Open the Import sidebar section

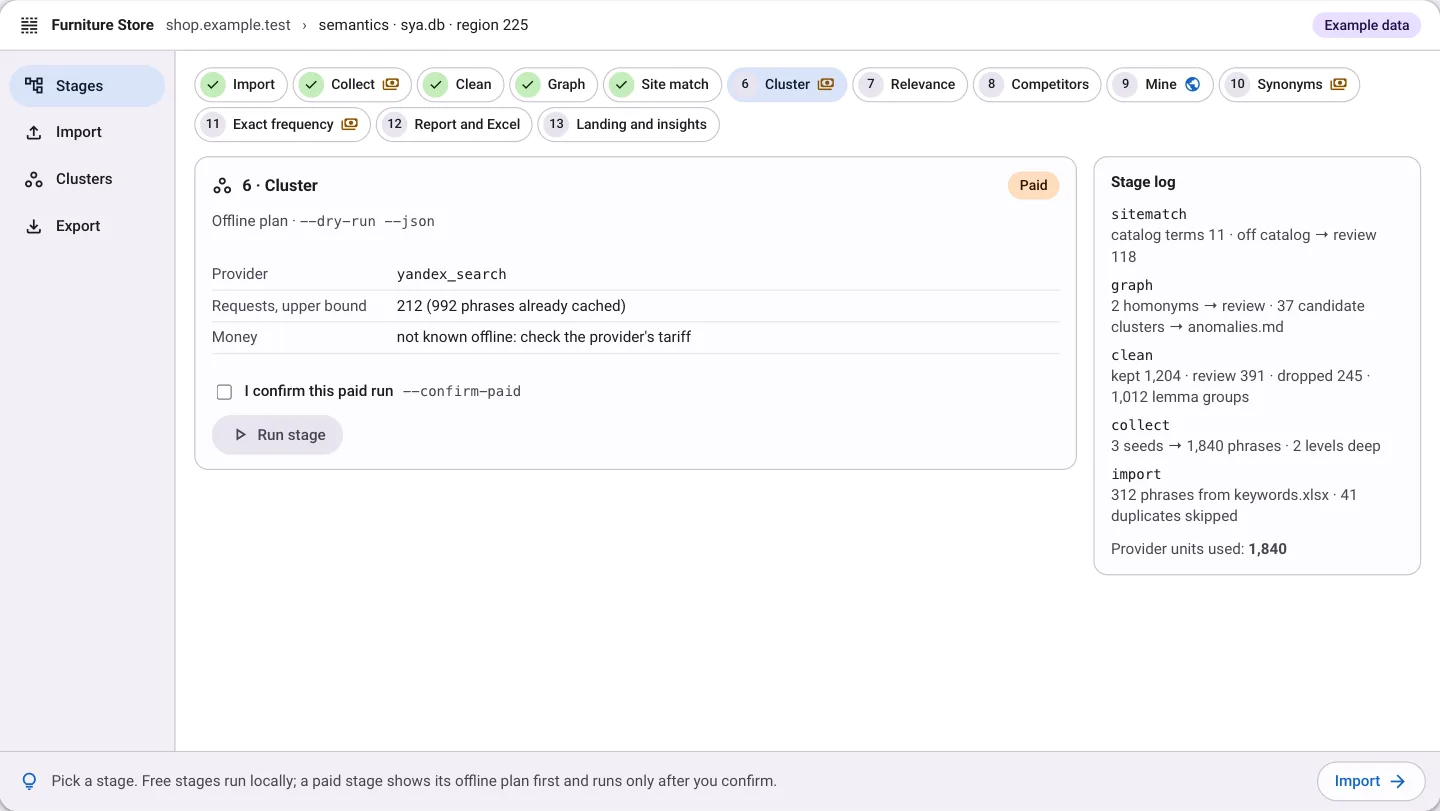(x=87, y=132)
